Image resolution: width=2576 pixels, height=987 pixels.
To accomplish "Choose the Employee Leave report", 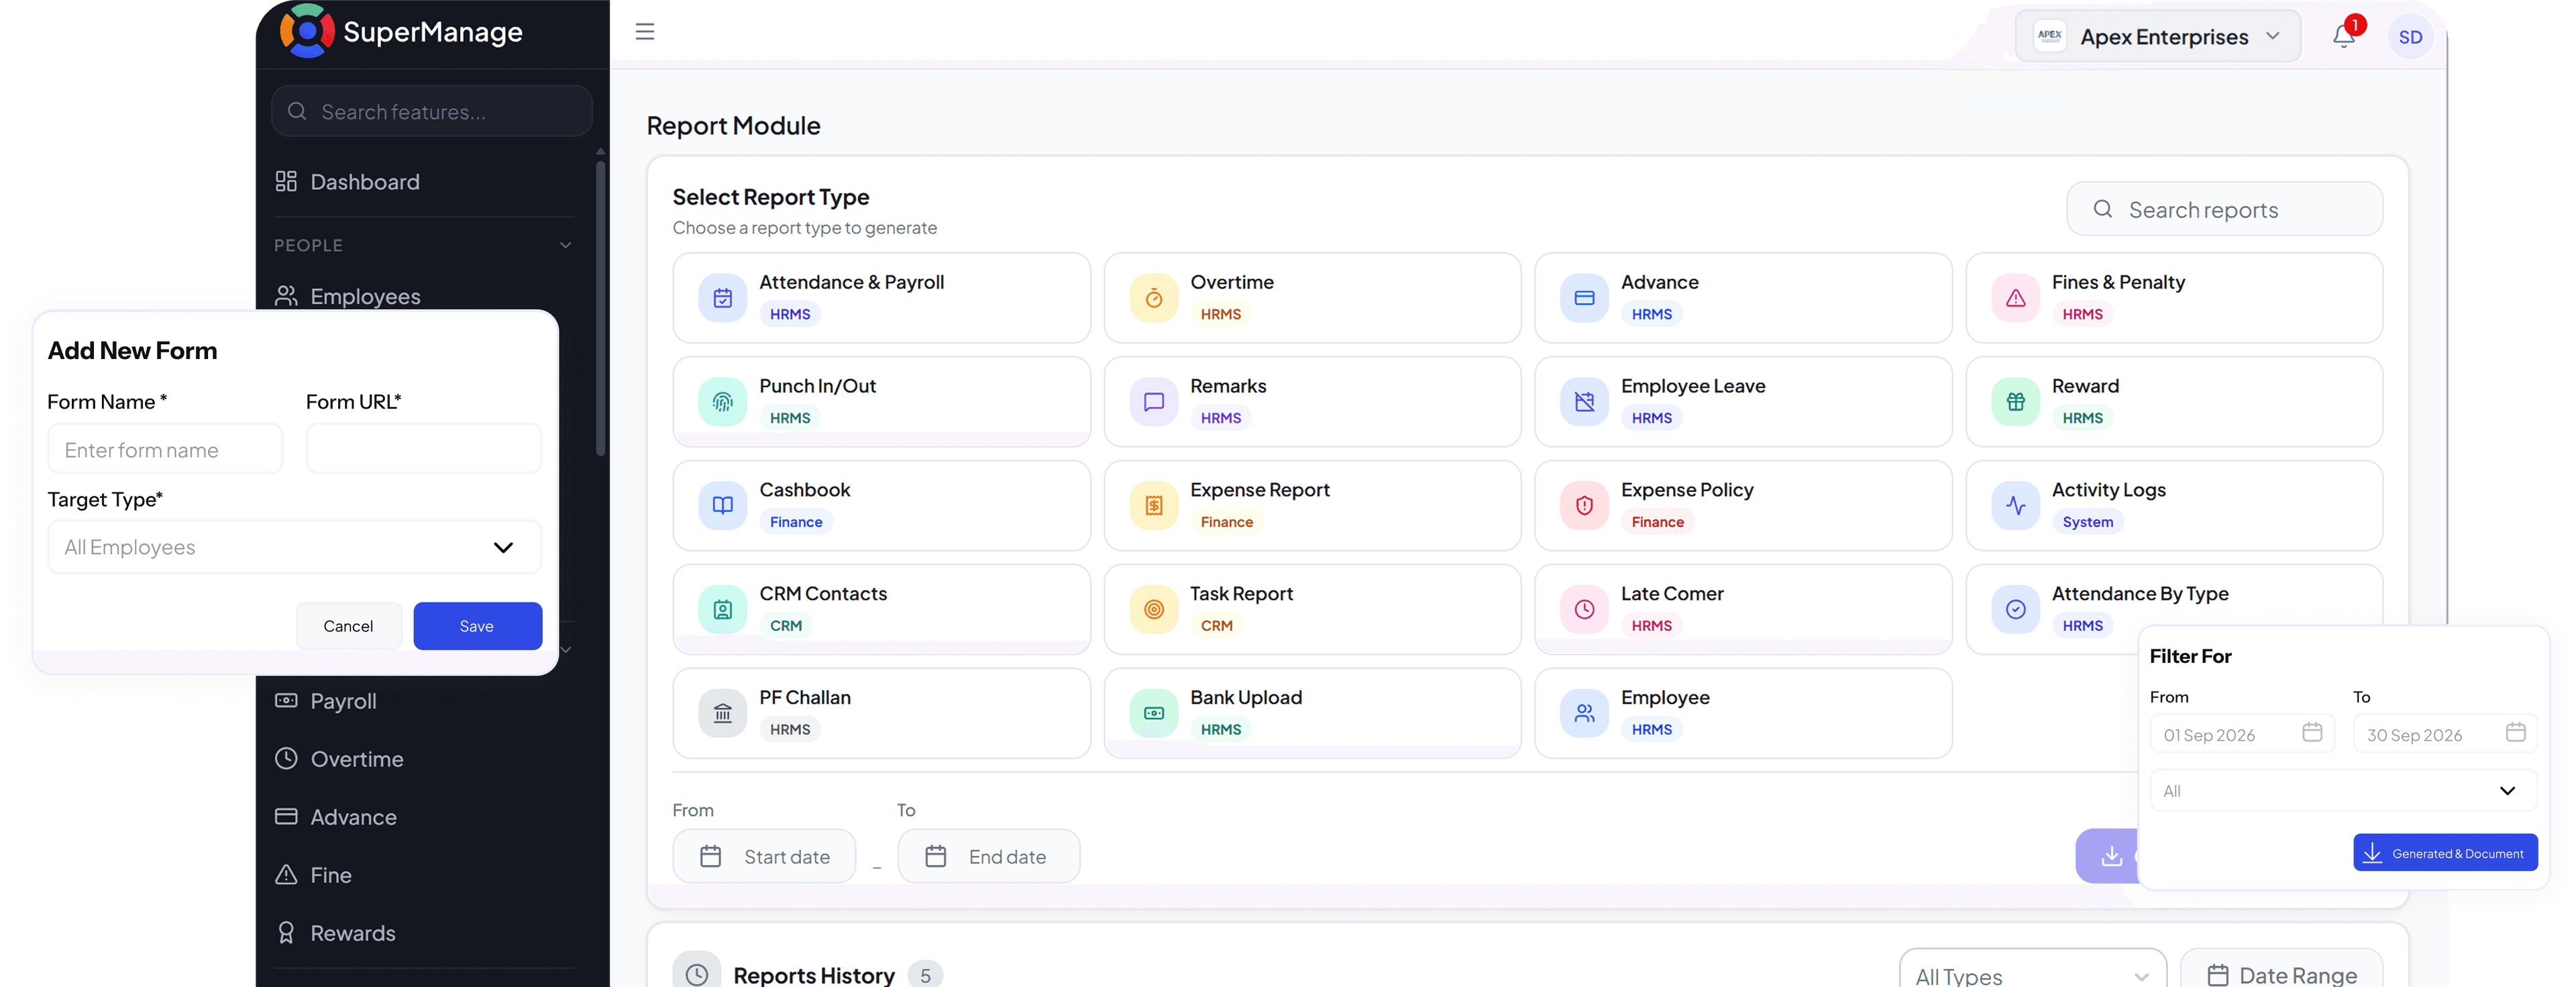I will (1743, 402).
